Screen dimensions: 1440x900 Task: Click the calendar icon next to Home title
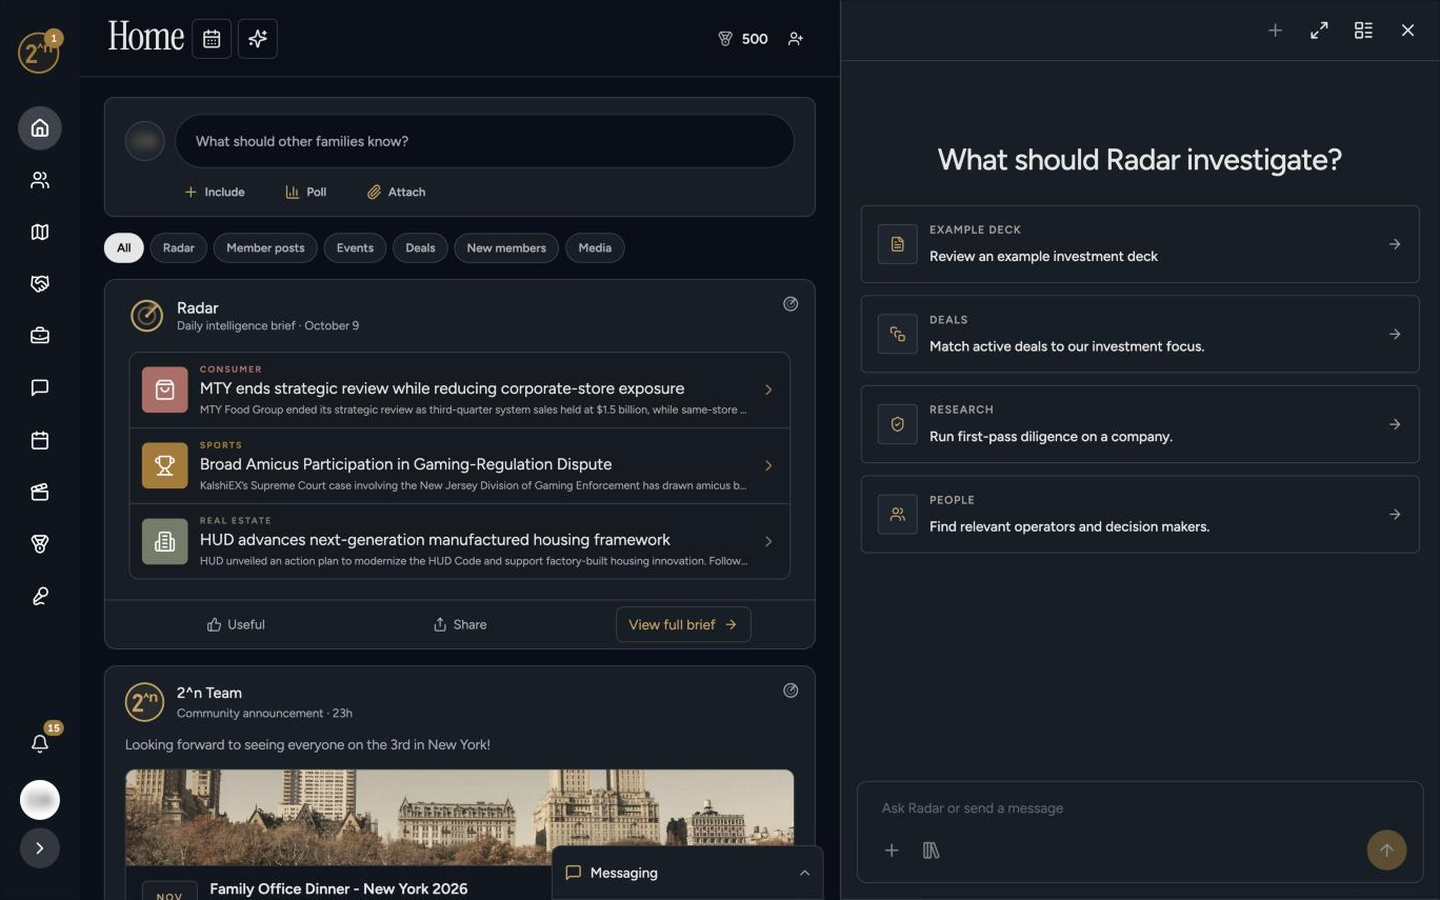(x=212, y=39)
